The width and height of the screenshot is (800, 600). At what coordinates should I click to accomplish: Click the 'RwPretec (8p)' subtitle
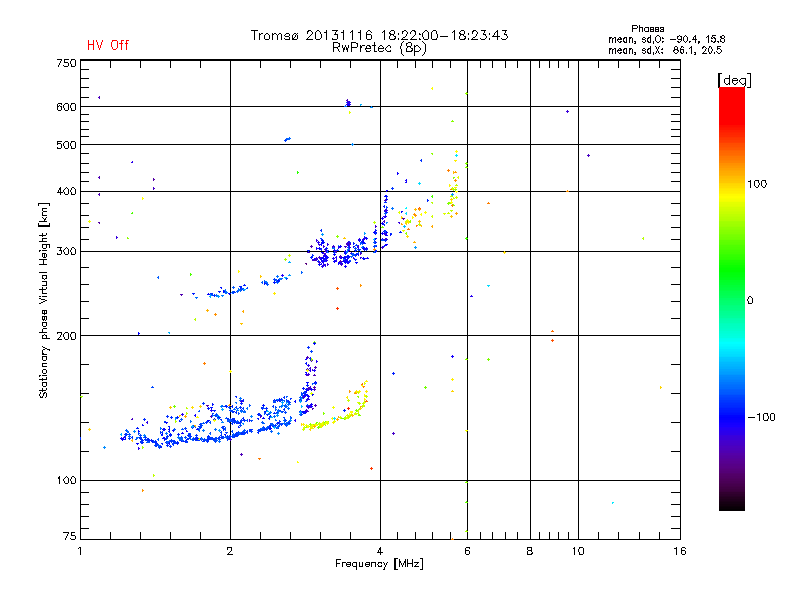click(x=379, y=48)
